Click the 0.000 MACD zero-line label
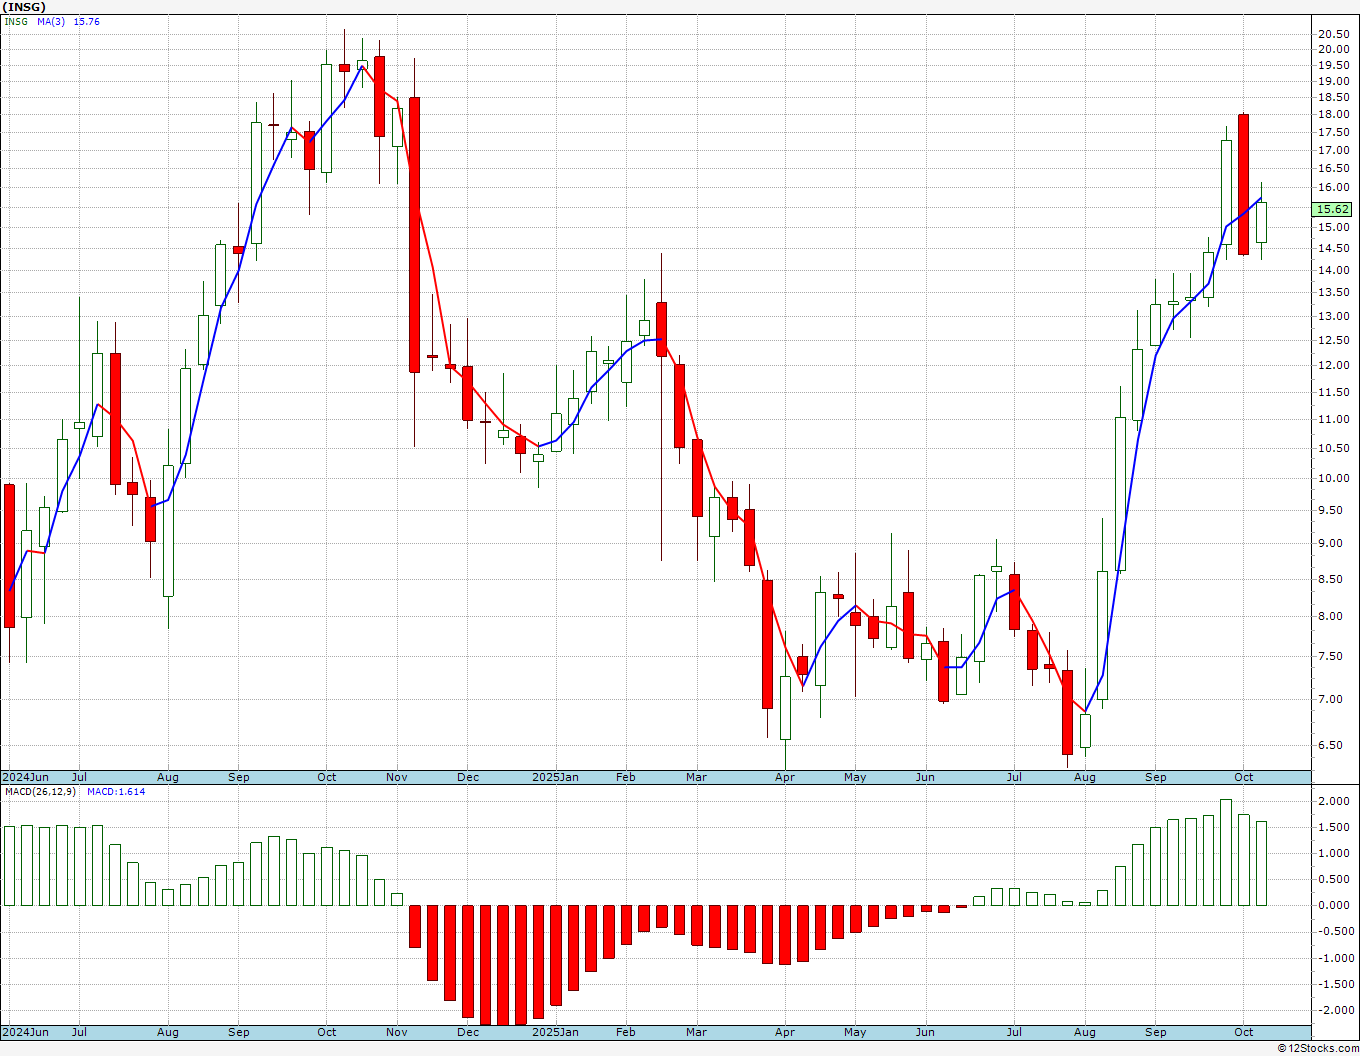The image size is (1360, 1056). (1335, 905)
